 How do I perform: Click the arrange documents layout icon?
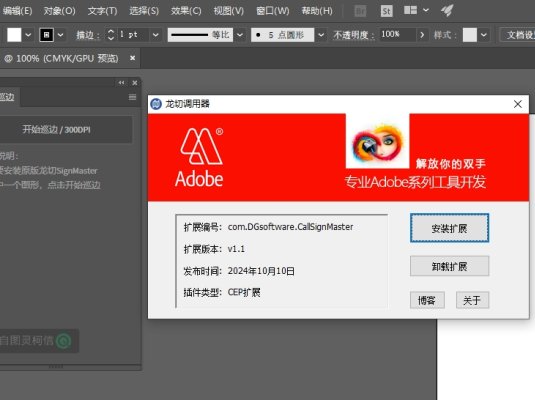(x=410, y=10)
